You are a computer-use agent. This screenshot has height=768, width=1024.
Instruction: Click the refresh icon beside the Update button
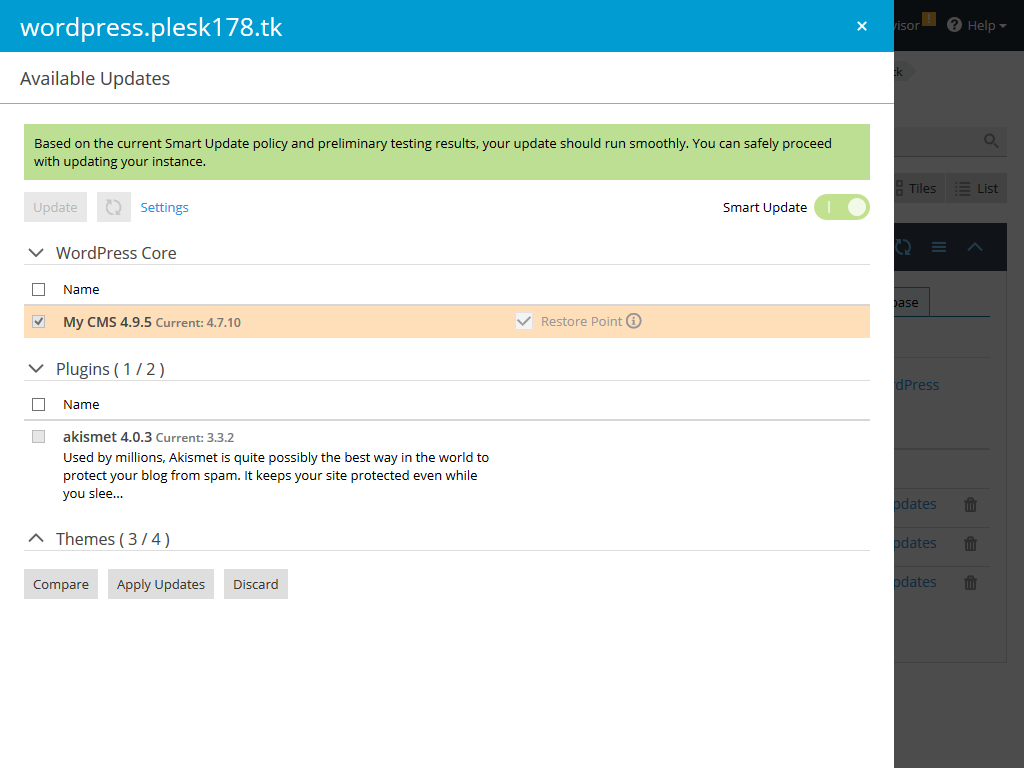pos(113,207)
